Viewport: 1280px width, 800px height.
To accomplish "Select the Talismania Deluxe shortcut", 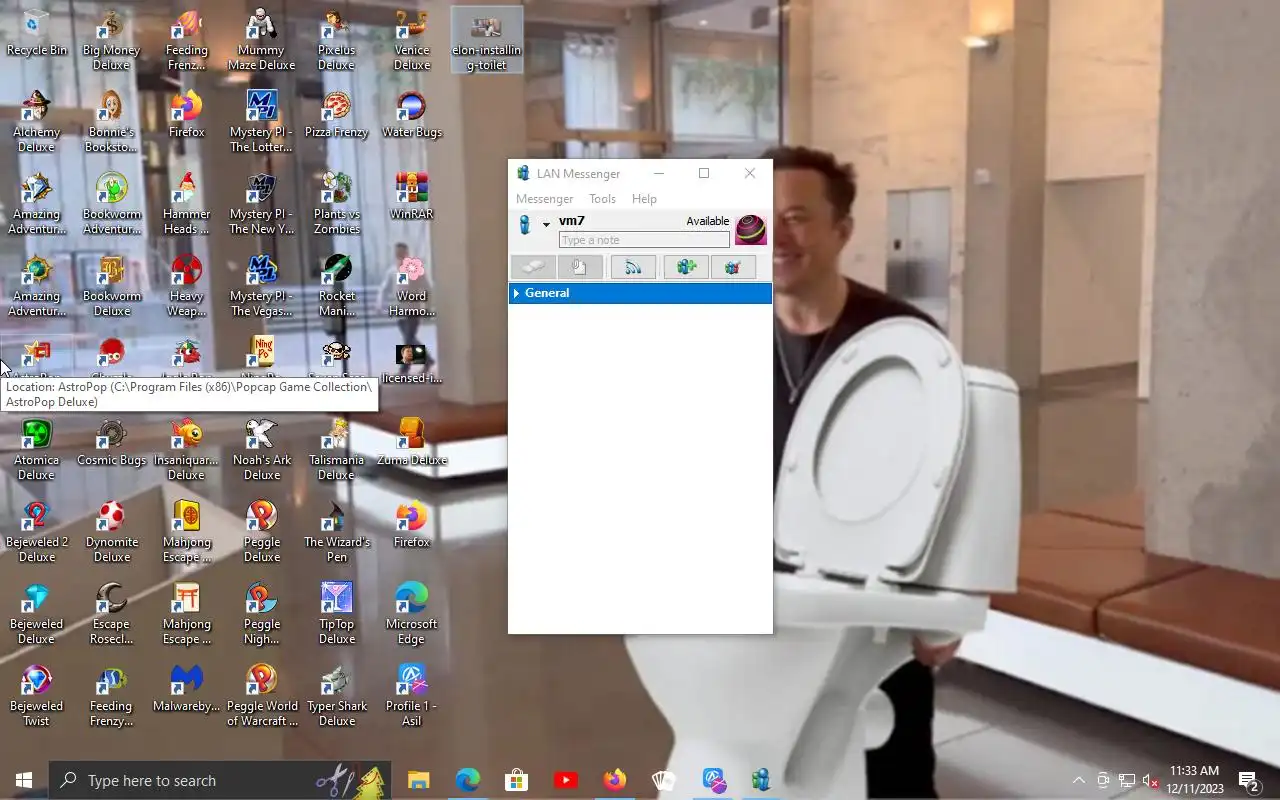I will [x=336, y=450].
